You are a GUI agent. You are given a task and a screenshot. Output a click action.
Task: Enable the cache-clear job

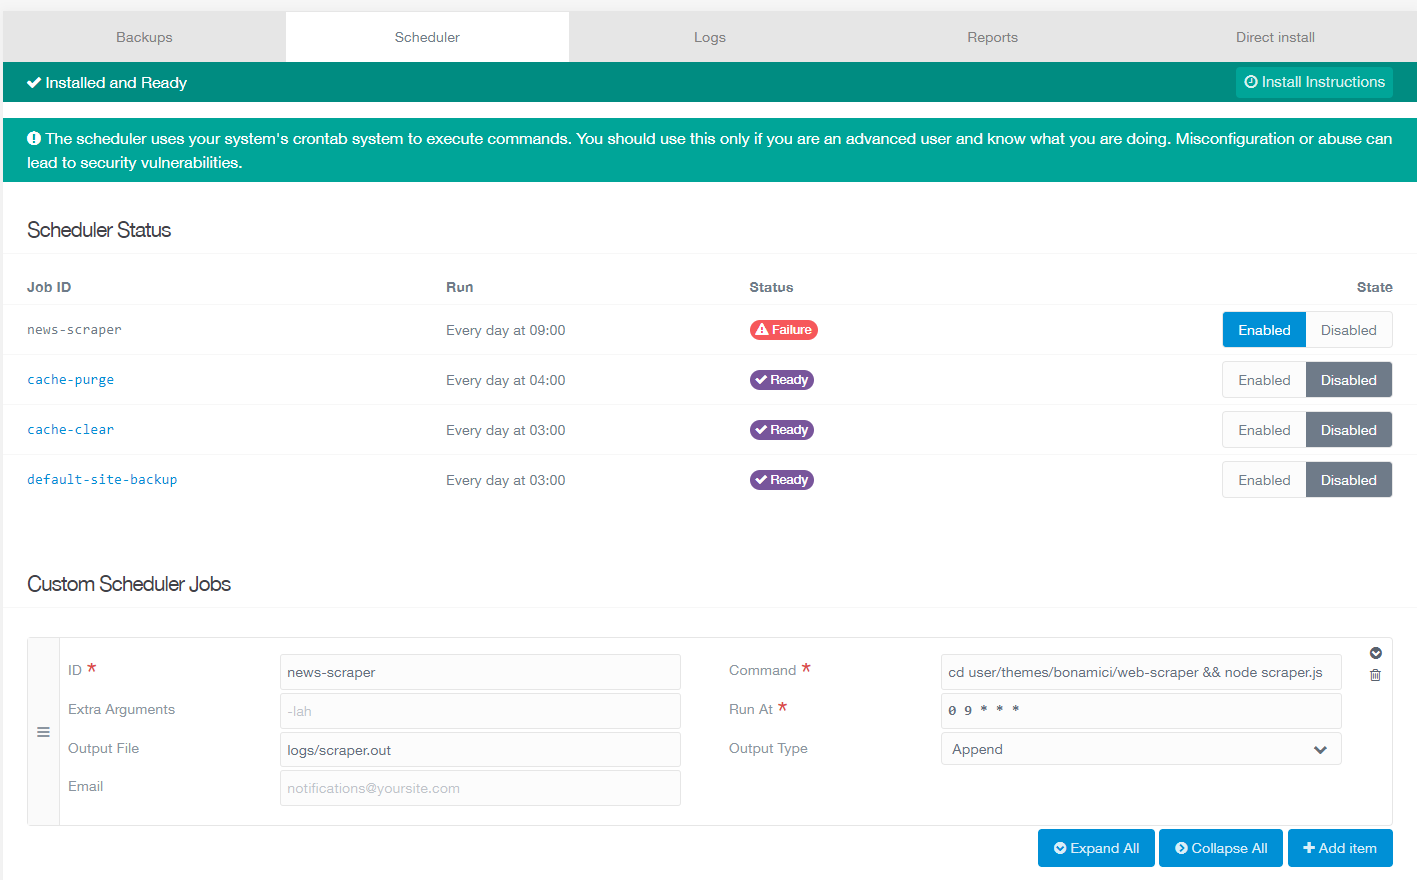1264,430
